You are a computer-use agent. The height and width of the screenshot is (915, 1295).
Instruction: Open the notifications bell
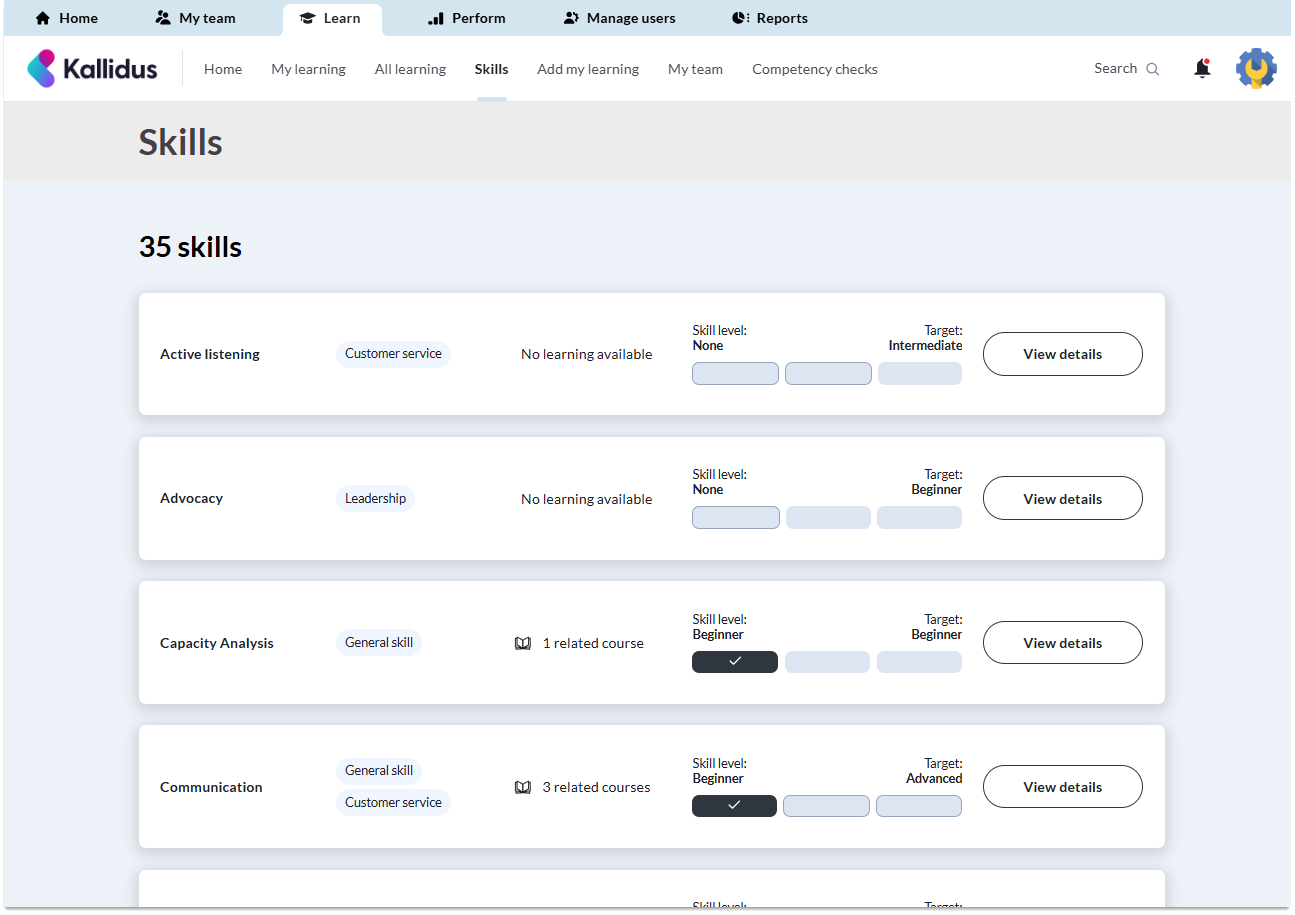pos(1202,69)
